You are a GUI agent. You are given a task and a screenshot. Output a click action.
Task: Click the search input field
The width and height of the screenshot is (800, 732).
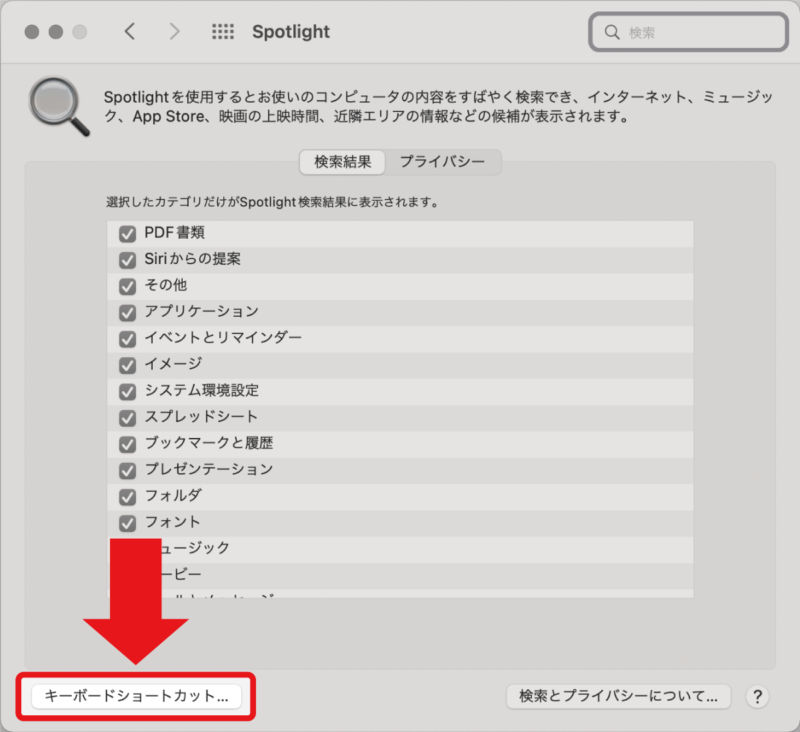pos(688,32)
